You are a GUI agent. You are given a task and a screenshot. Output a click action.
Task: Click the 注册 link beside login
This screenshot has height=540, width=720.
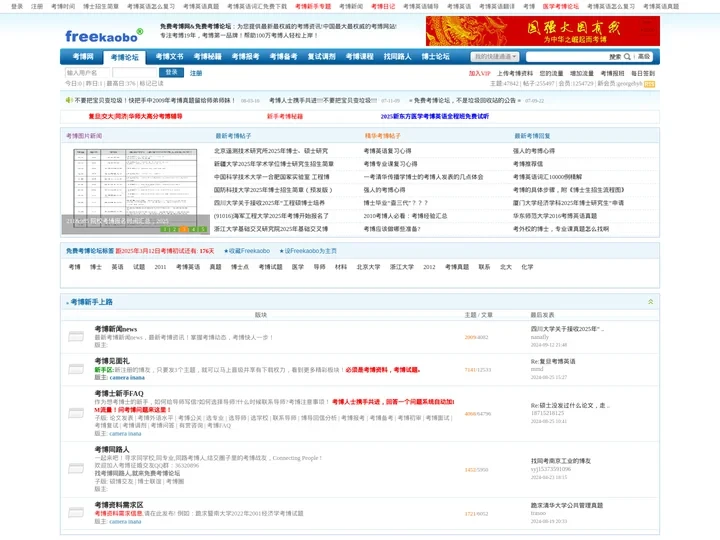coord(196,73)
